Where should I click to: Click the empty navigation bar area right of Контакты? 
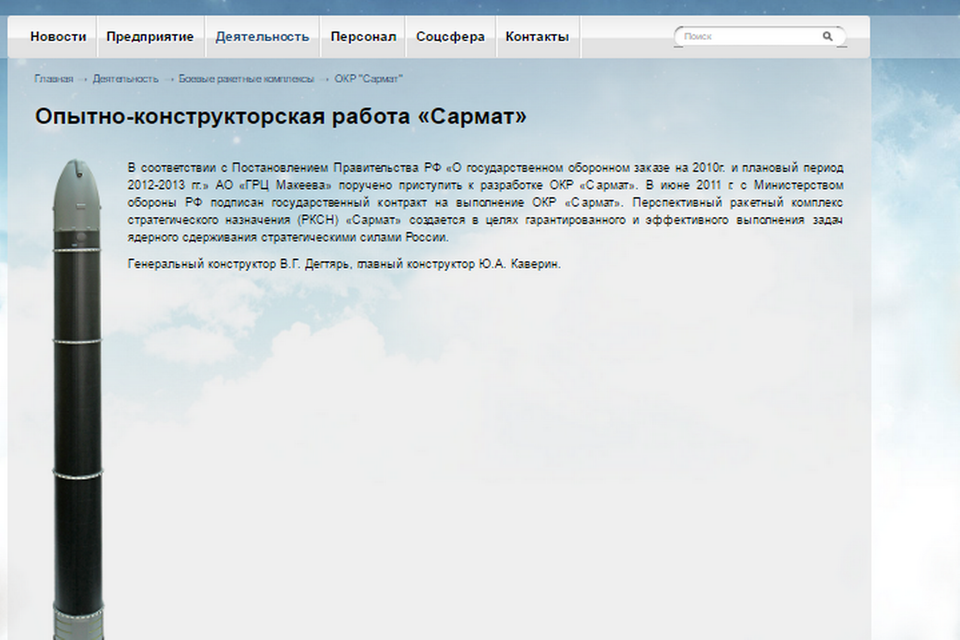(x=625, y=37)
